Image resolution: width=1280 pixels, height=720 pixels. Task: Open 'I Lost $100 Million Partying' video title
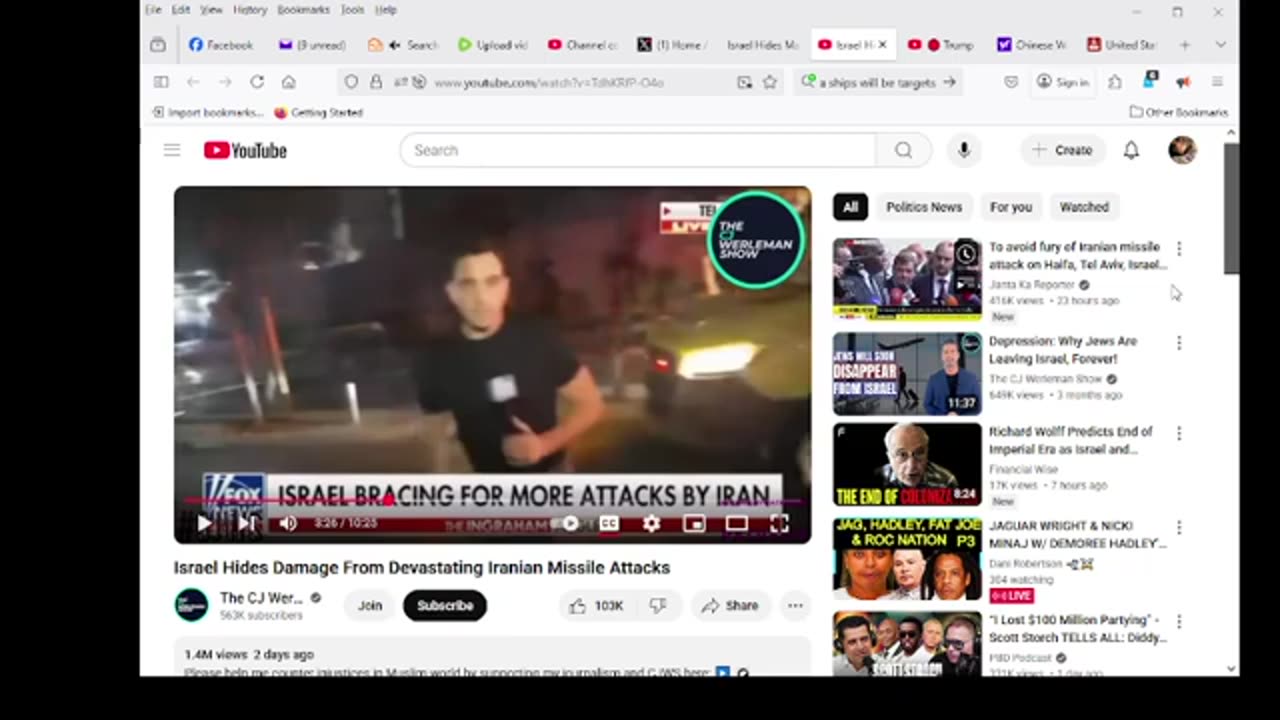click(x=1077, y=628)
